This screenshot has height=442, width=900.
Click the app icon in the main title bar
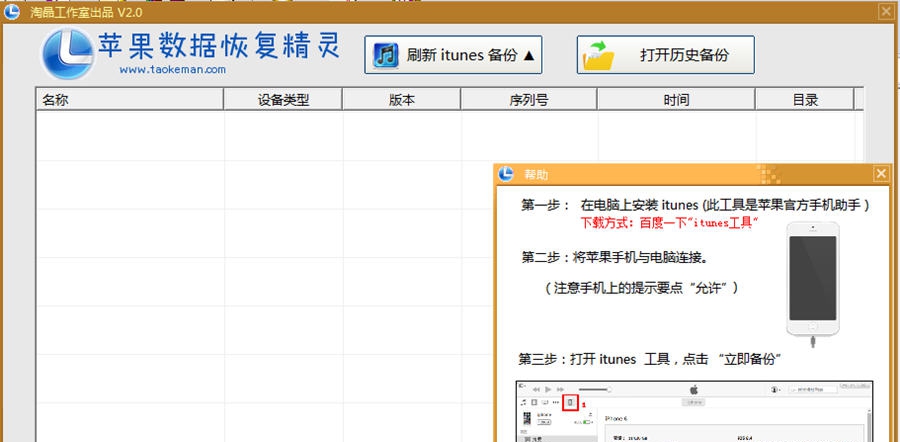[12, 11]
